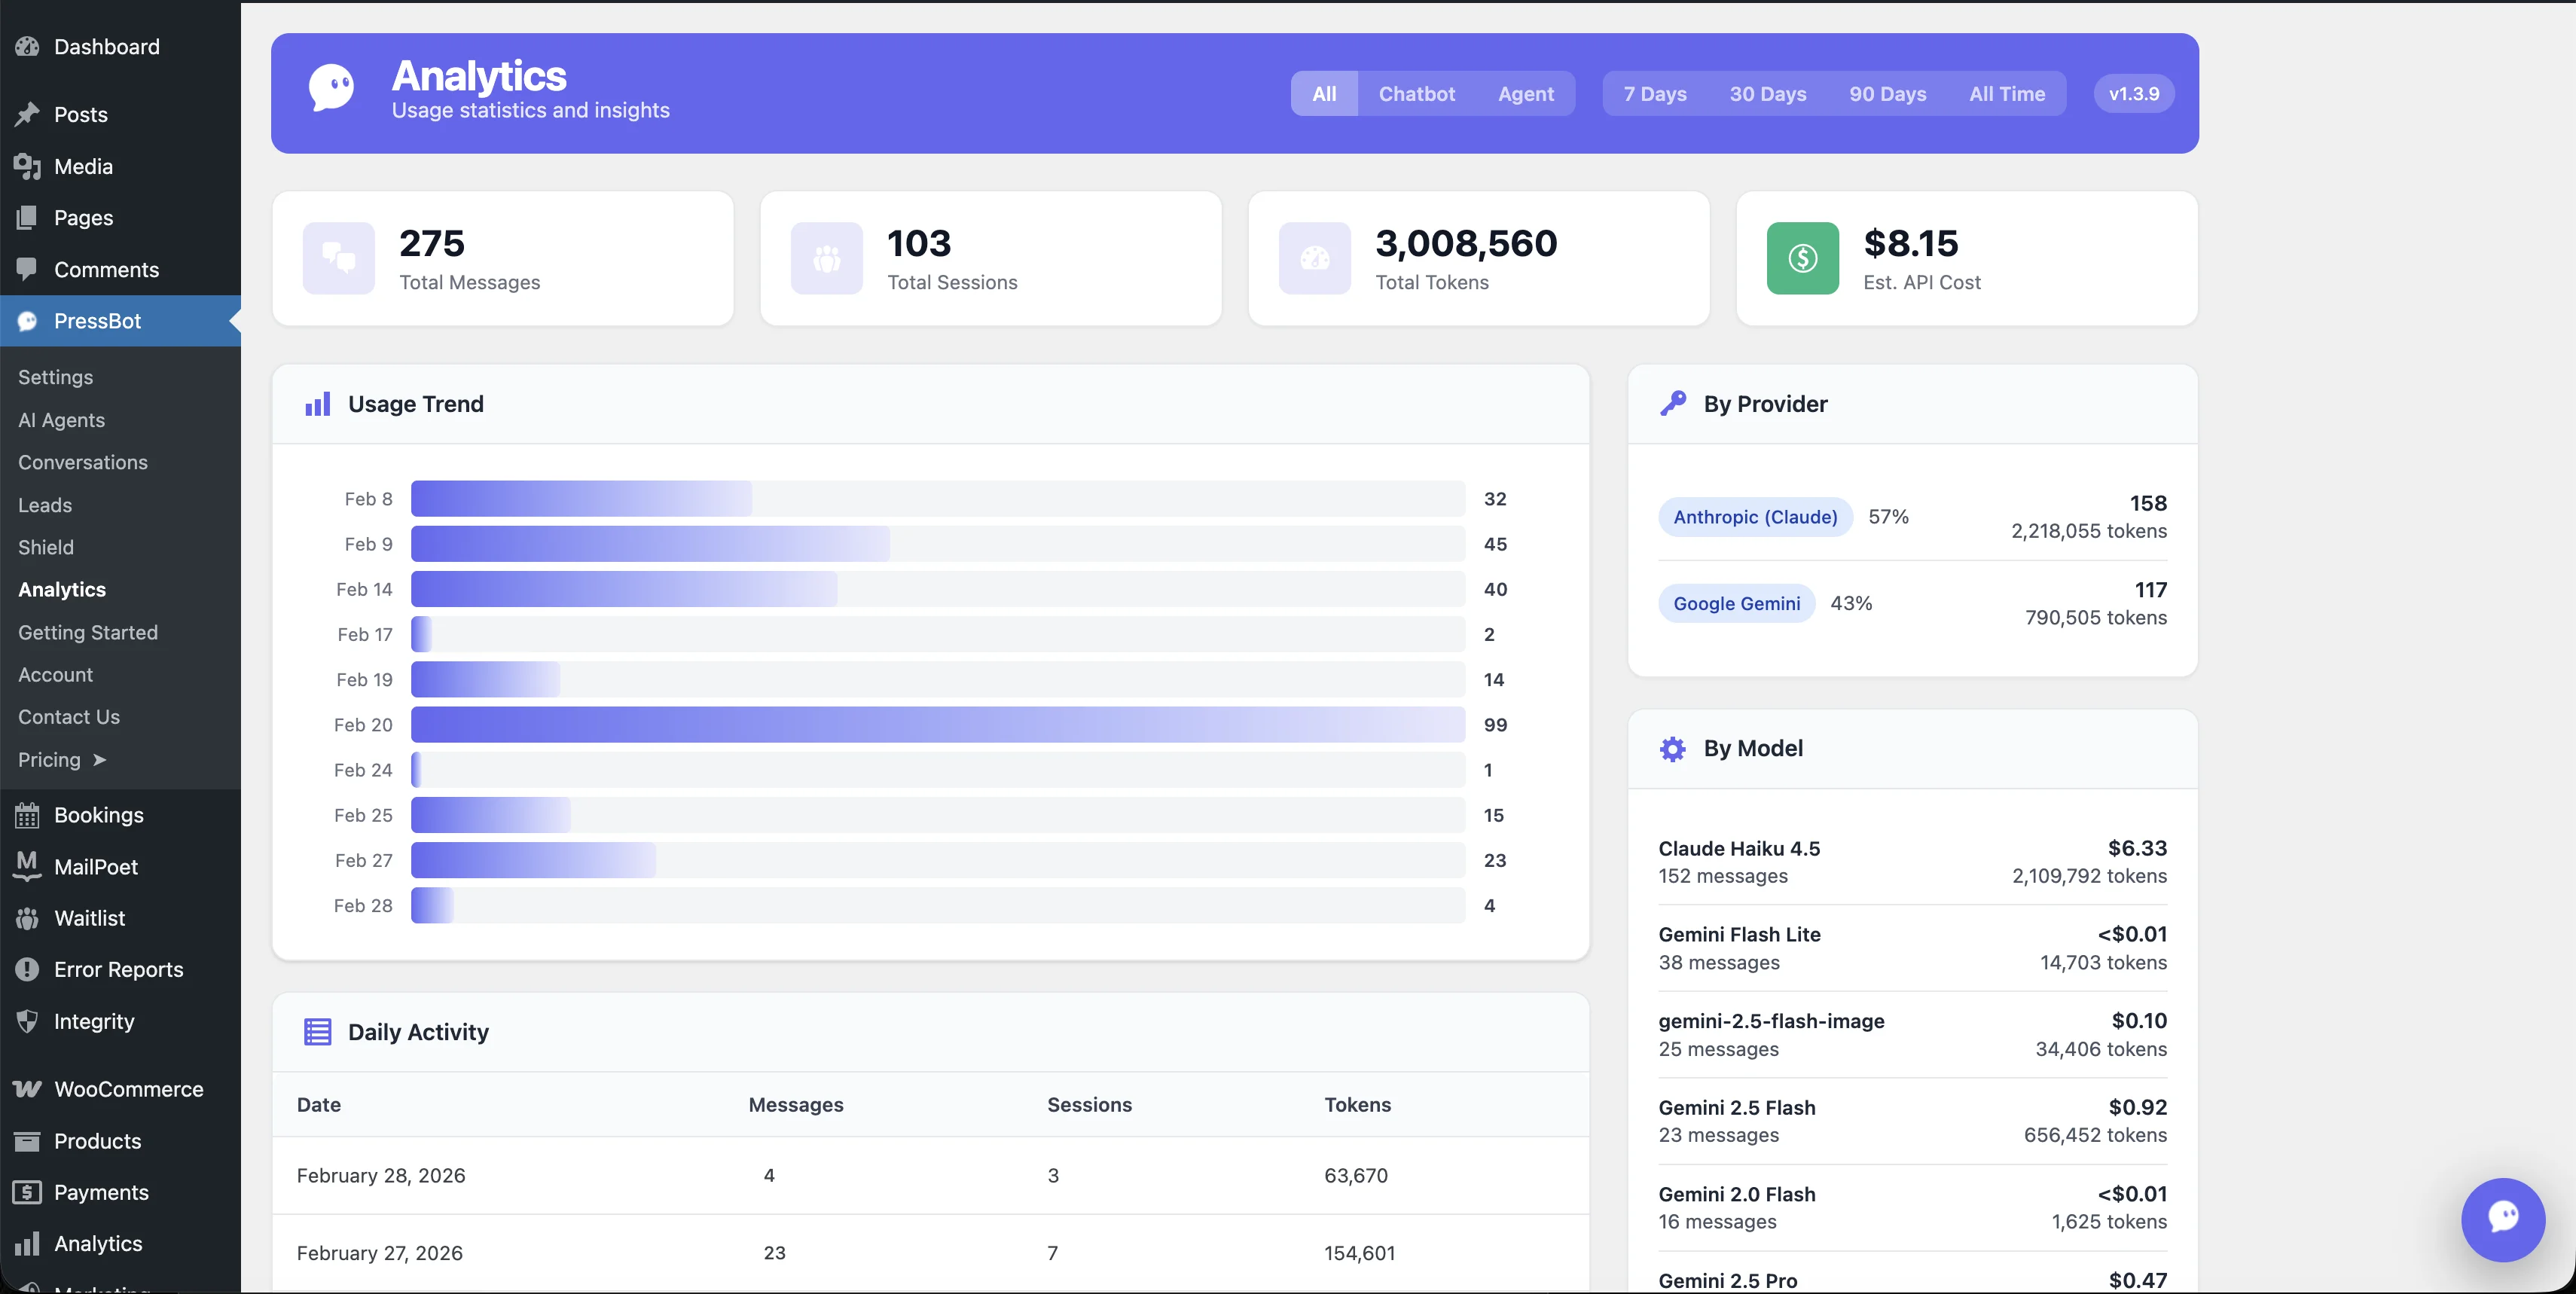Open the Pages icon in the sidebar
The height and width of the screenshot is (1294, 2576).
pyautogui.click(x=27, y=218)
